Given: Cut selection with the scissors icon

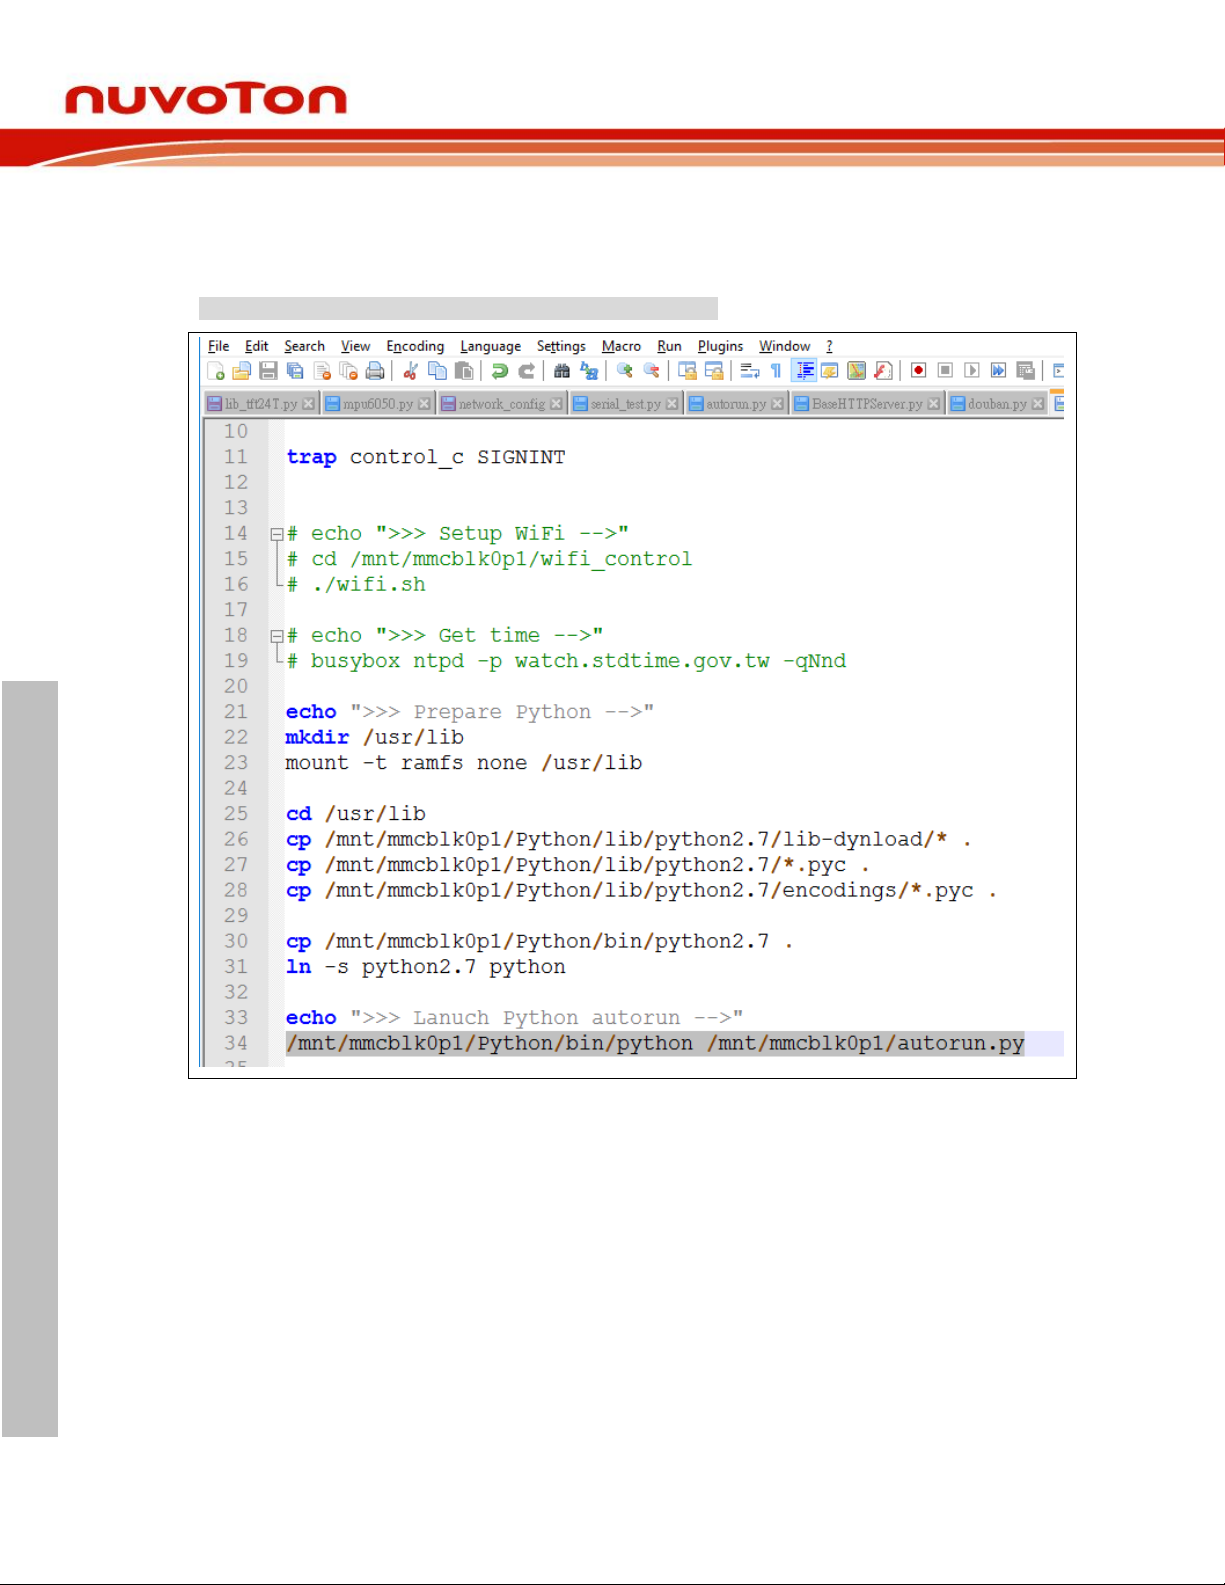Looking at the screenshot, I should click(x=410, y=371).
